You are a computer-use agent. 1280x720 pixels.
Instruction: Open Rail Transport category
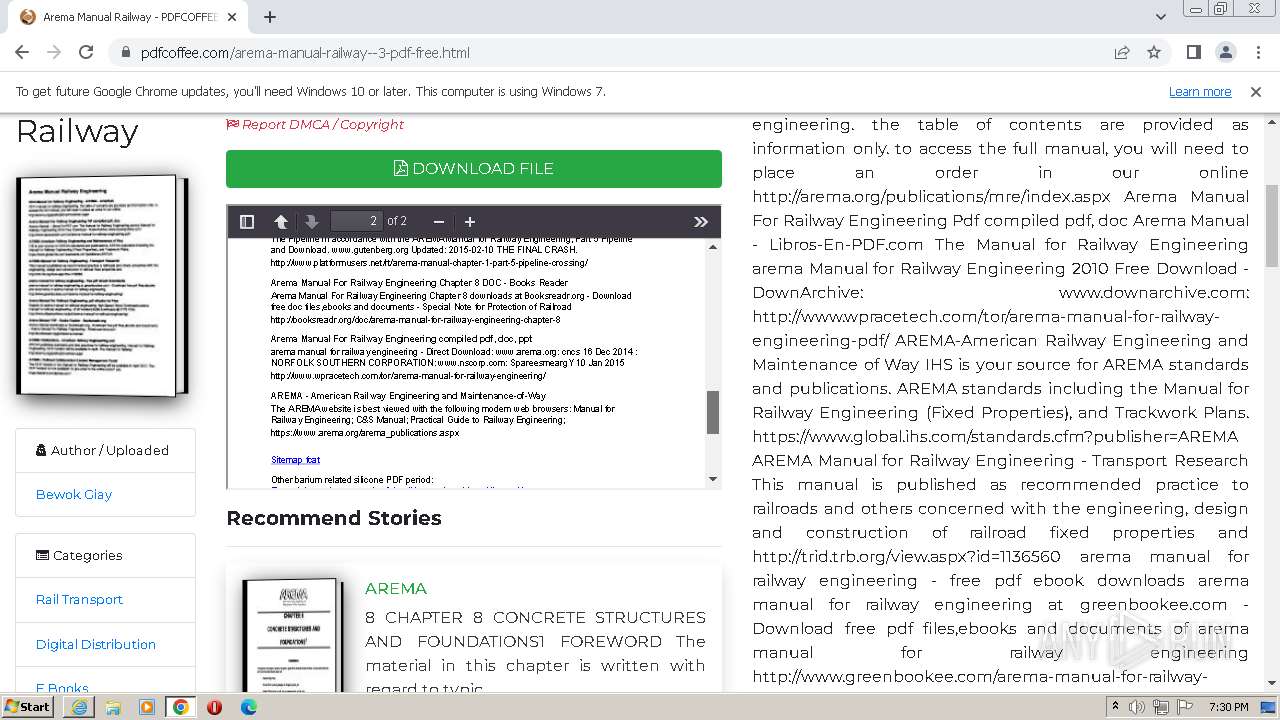coord(79,599)
